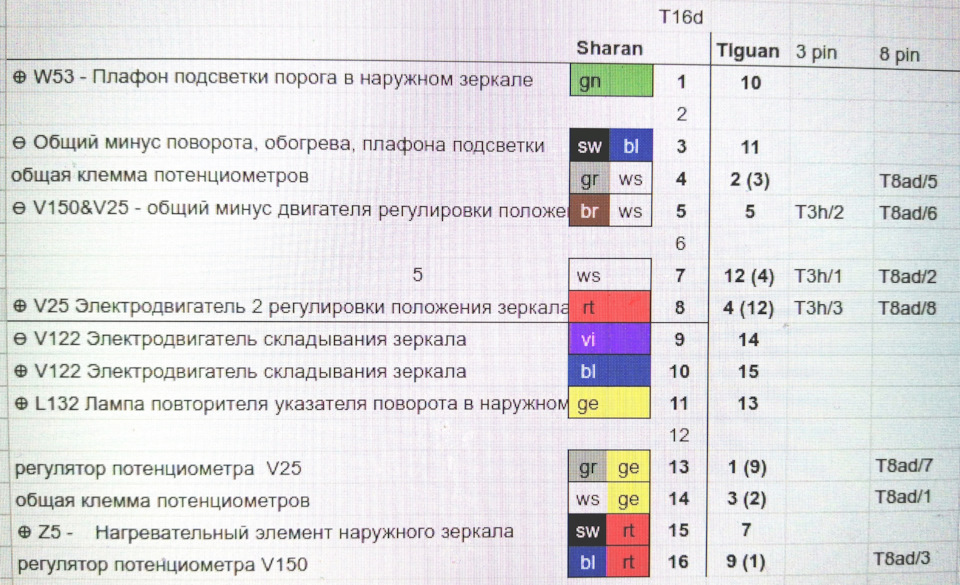
Task: Select the yellow 'ge' cell in row 11
Action: tap(609, 403)
